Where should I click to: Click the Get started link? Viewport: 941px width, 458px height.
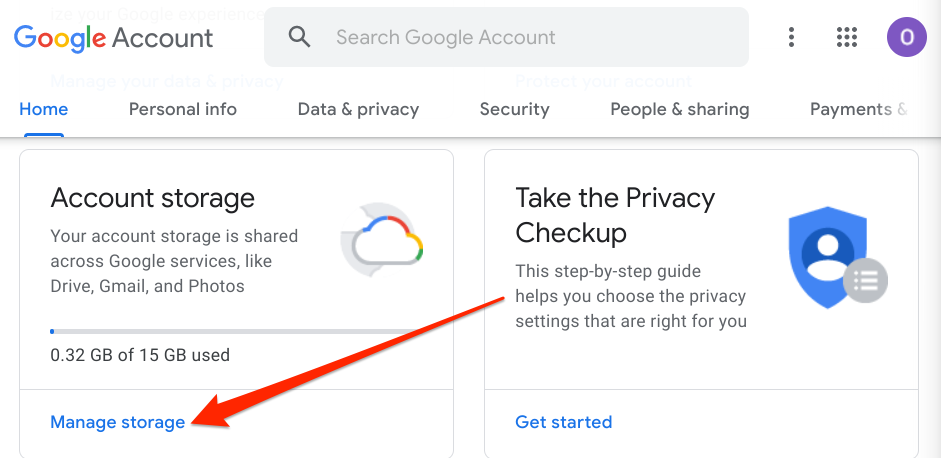[x=563, y=422]
